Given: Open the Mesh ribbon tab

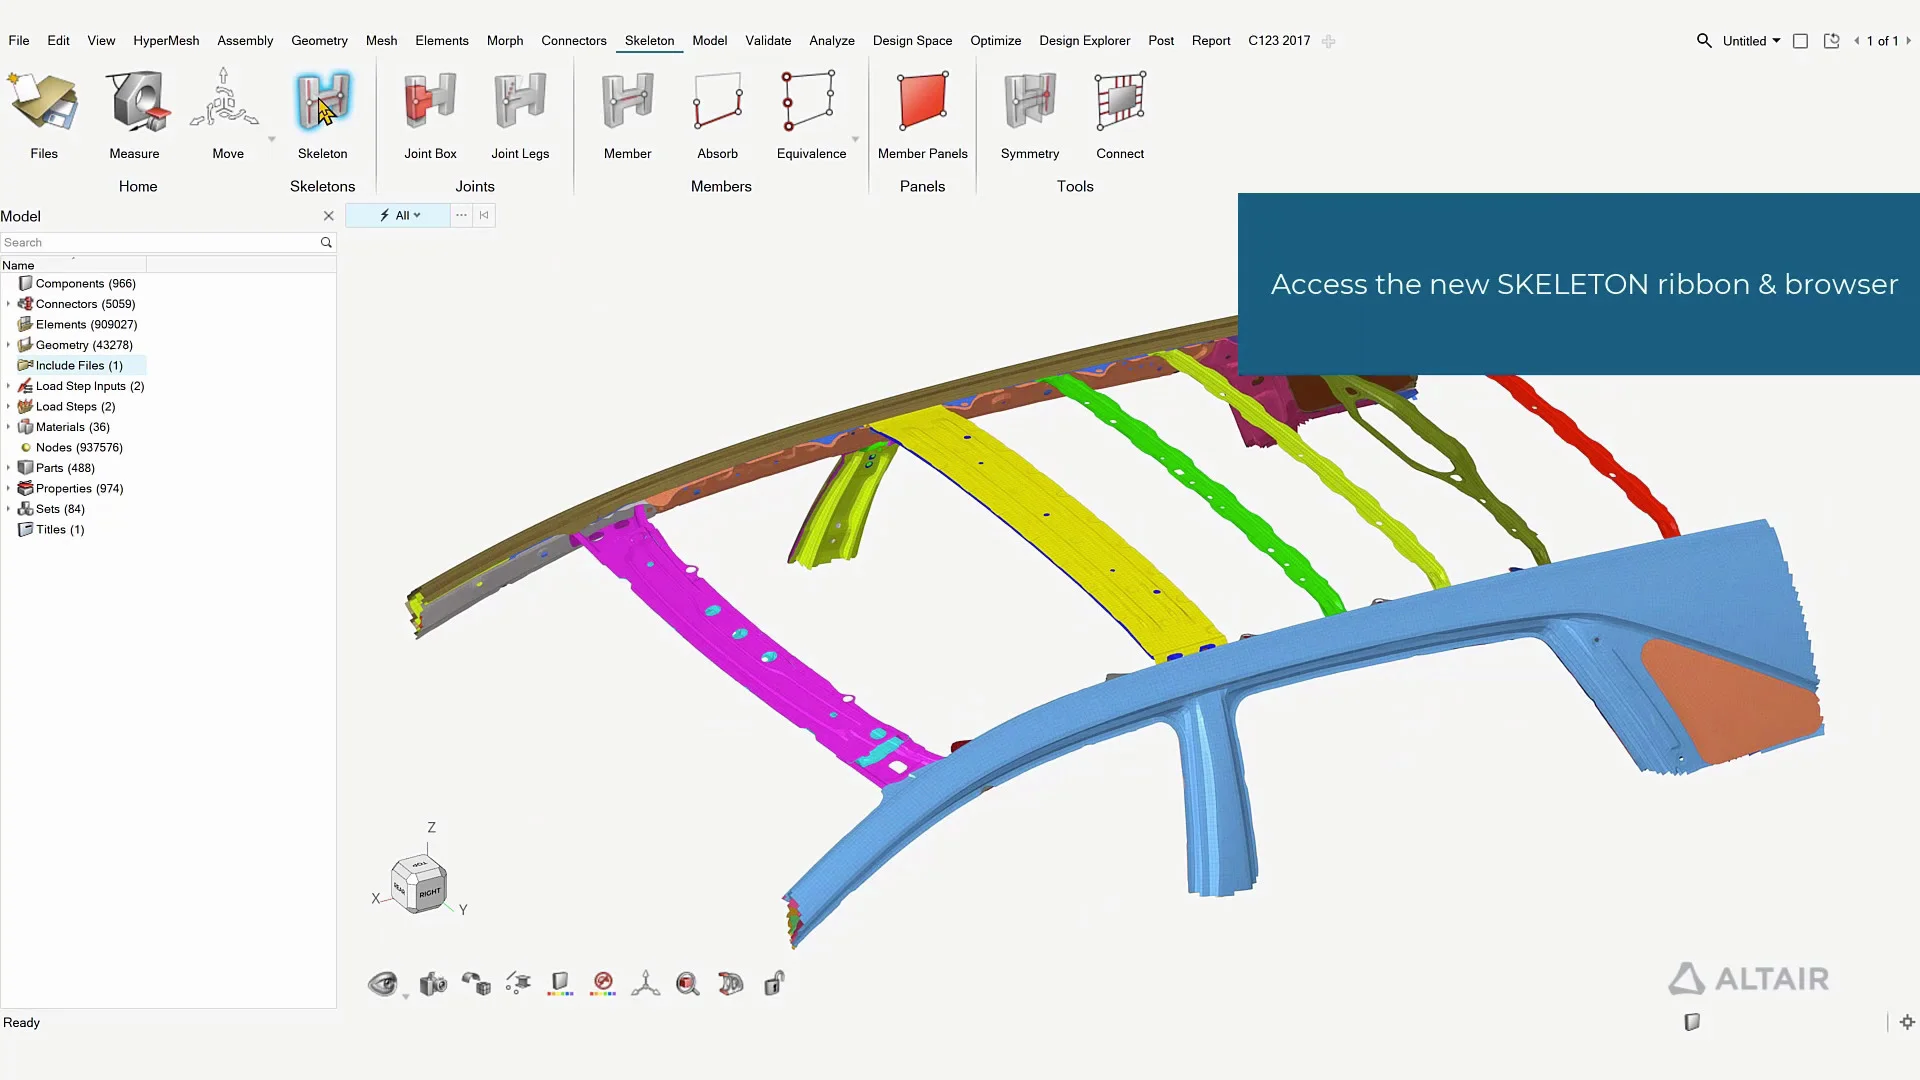Looking at the screenshot, I should 381,41.
